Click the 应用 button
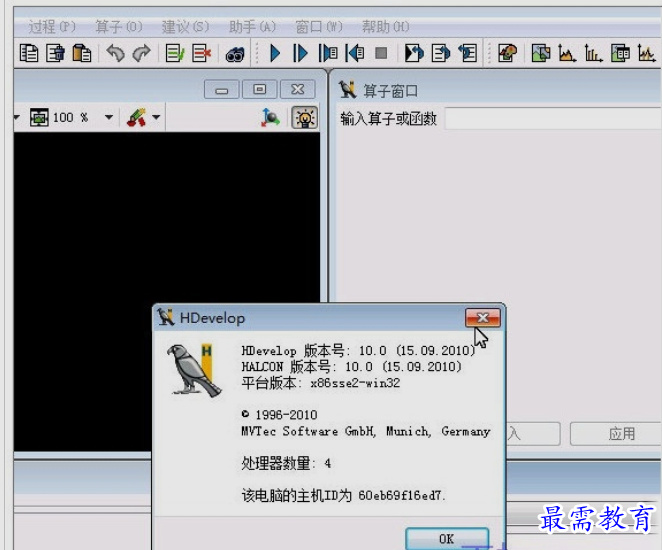The width and height of the screenshot is (662, 550). pyautogui.click(x=616, y=433)
